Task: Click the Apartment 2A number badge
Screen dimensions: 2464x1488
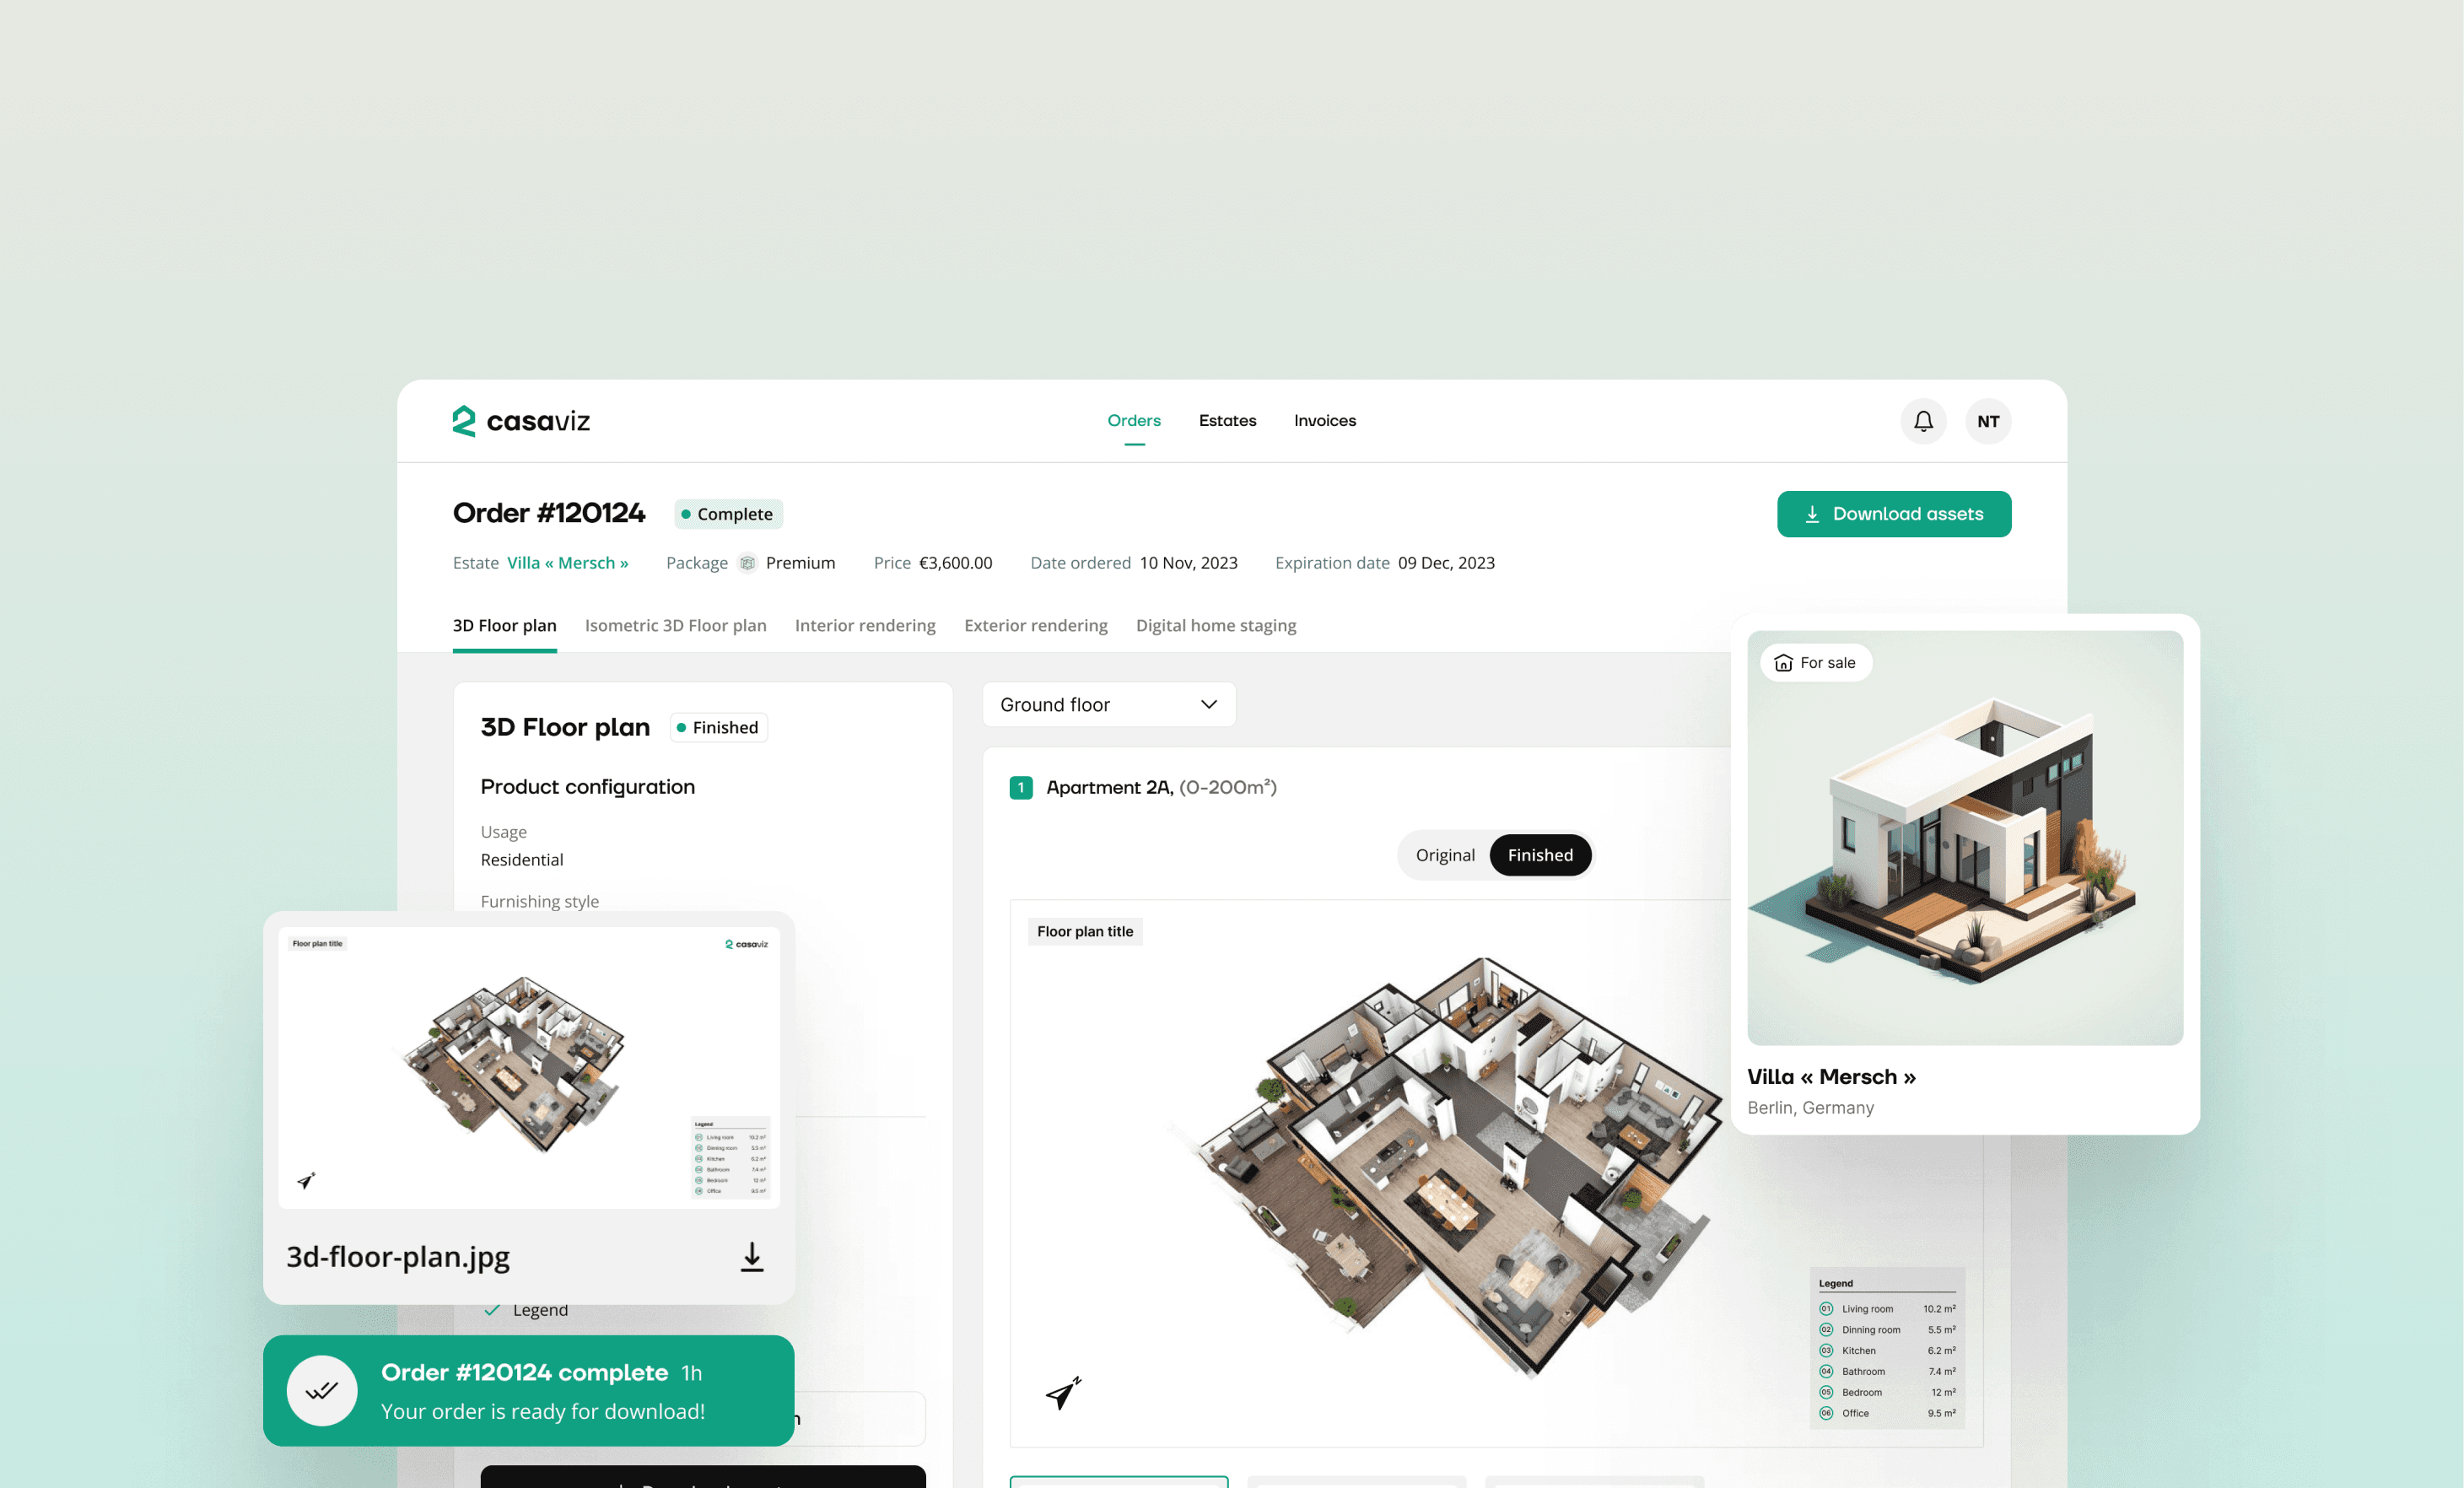Action: pyautogui.click(x=1020, y=788)
